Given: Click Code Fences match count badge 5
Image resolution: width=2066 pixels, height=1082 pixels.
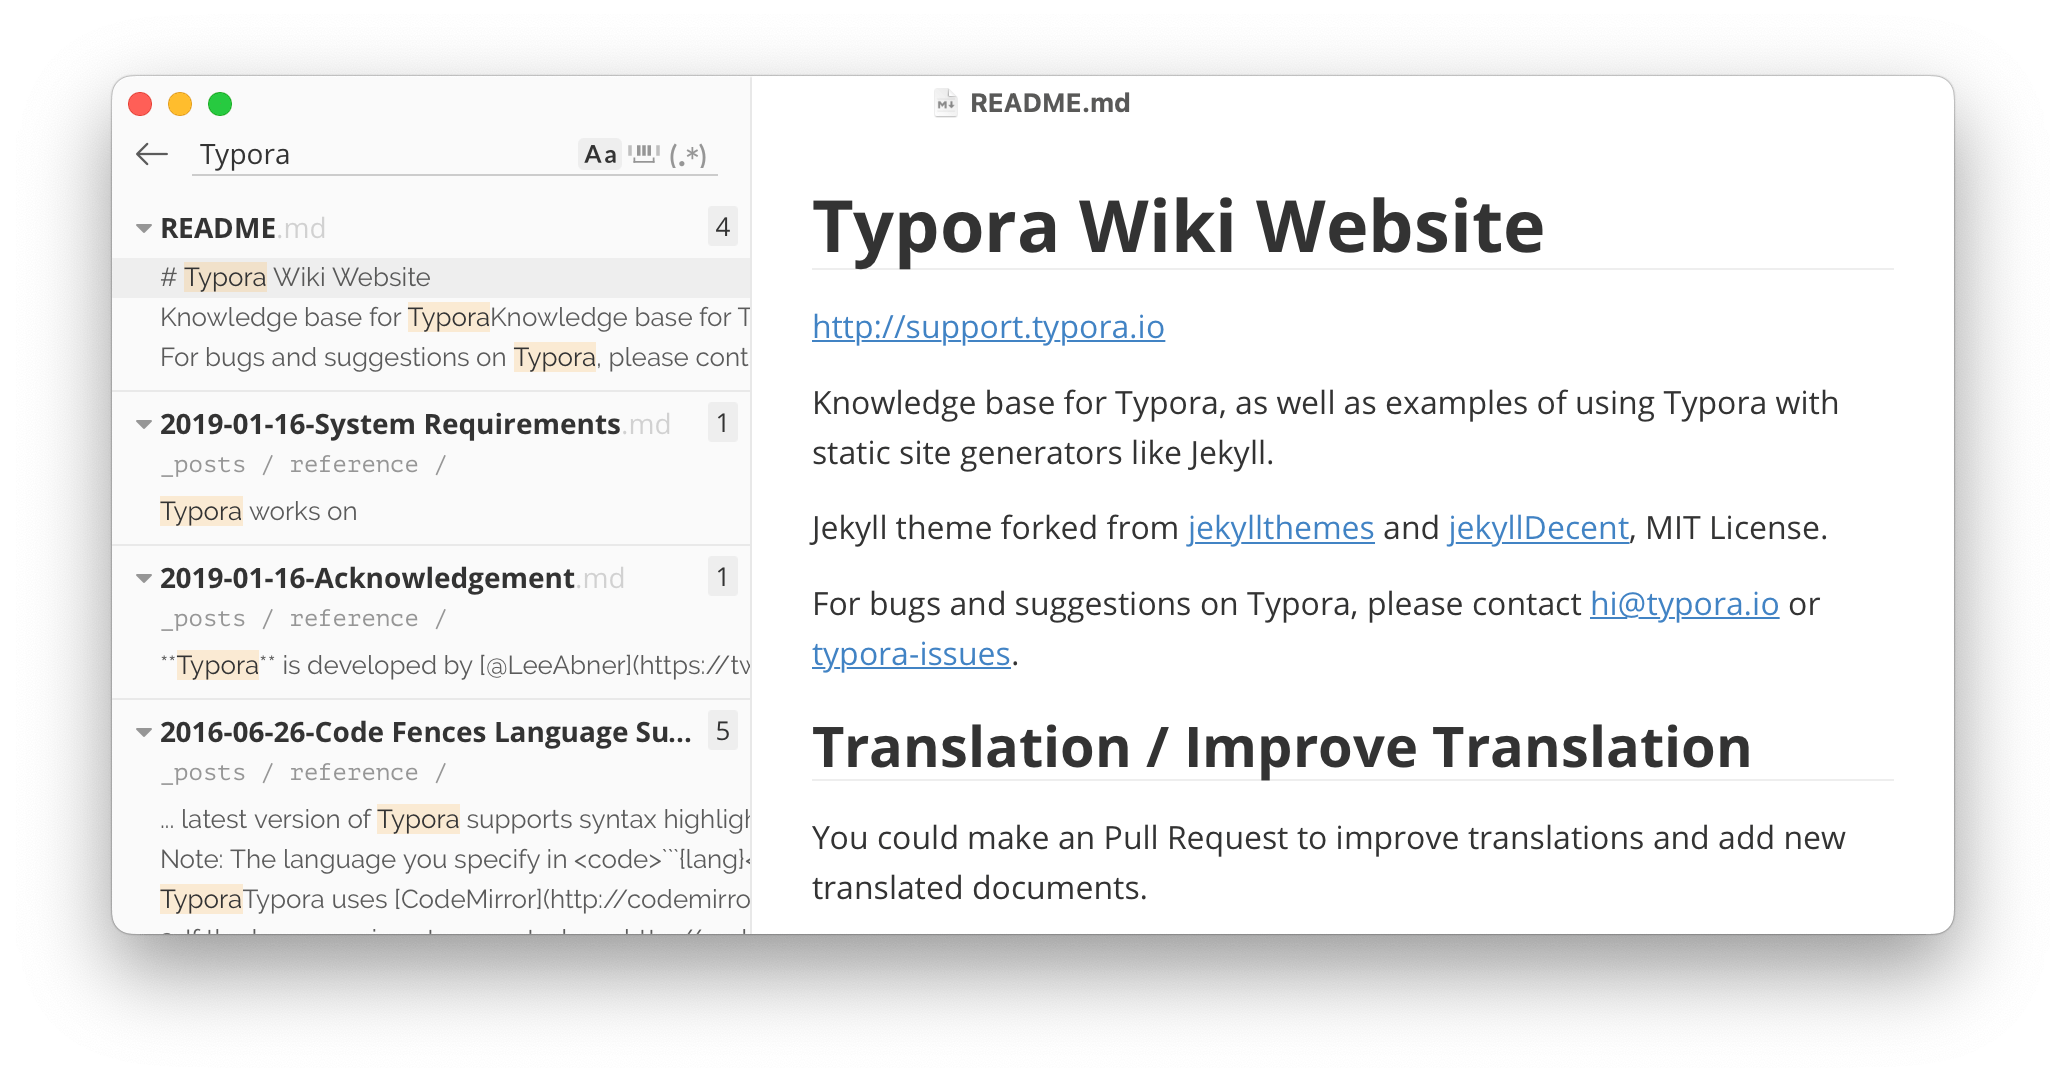Looking at the screenshot, I should (723, 731).
